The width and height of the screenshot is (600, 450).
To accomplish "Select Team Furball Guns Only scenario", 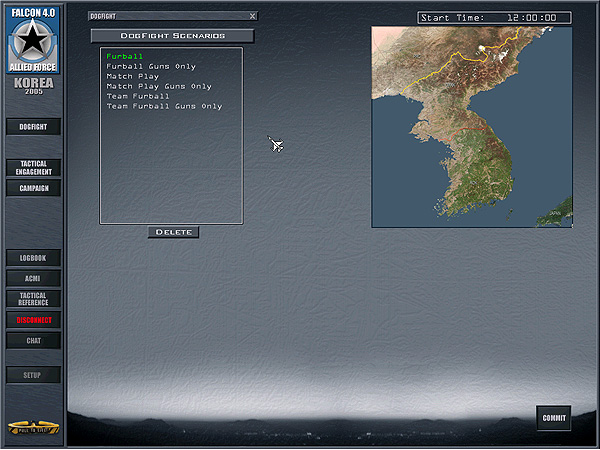I will pyautogui.click(x=164, y=106).
